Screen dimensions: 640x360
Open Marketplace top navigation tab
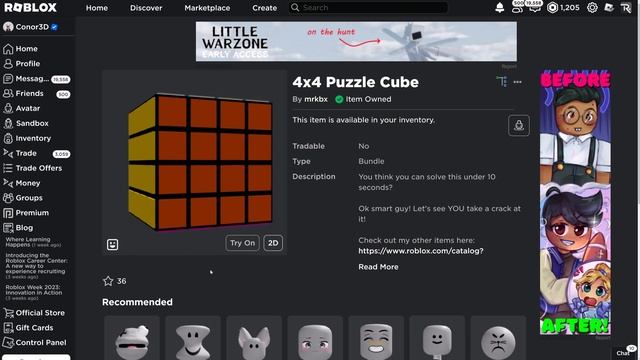point(207,8)
